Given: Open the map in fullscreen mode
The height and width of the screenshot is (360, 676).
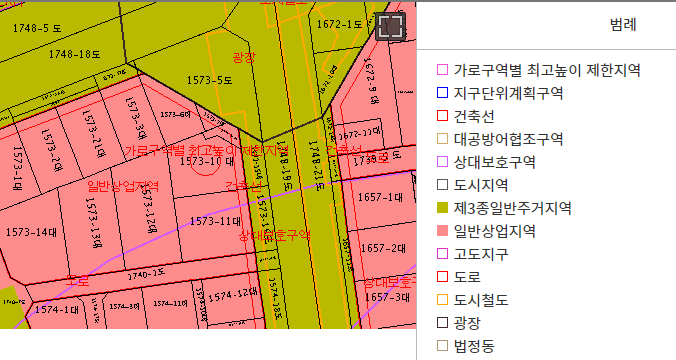Looking at the screenshot, I should coord(390,27).
